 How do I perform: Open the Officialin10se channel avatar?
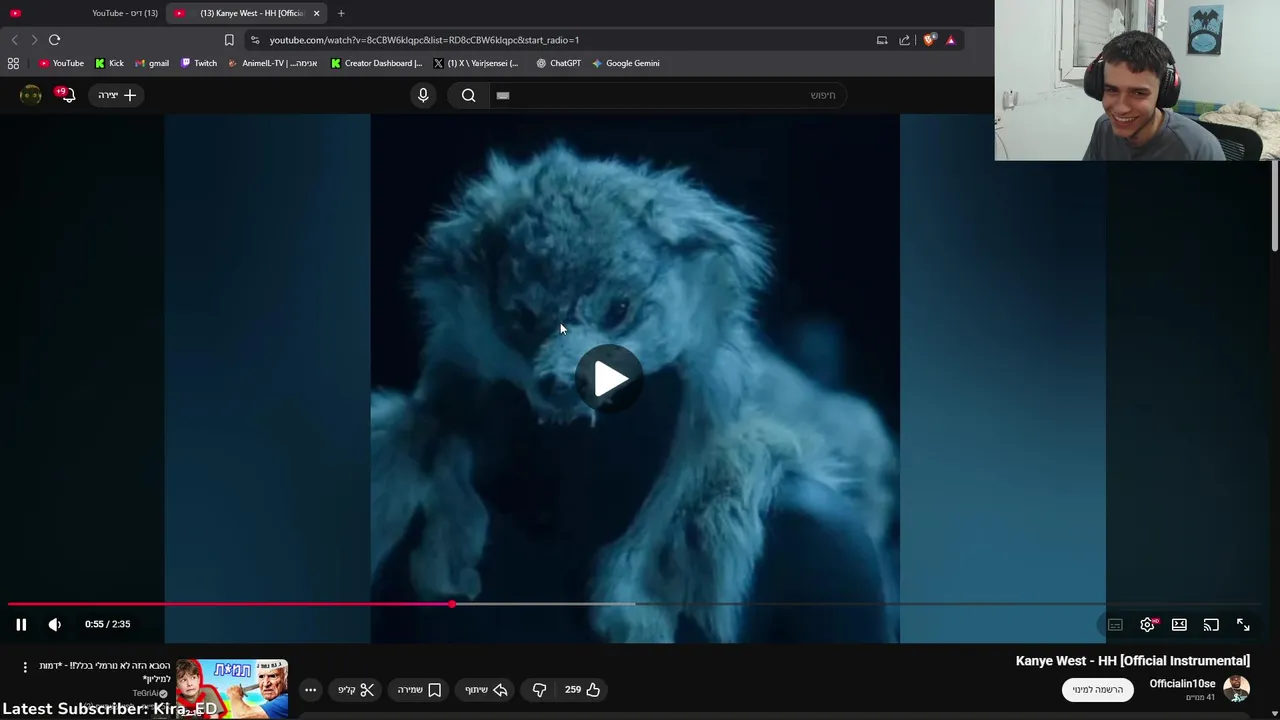pyautogui.click(x=1237, y=689)
